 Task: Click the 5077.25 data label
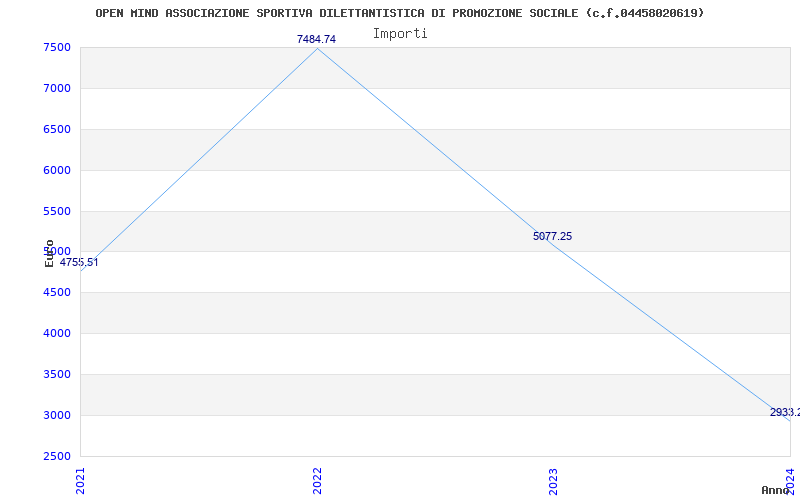tap(553, 236)
